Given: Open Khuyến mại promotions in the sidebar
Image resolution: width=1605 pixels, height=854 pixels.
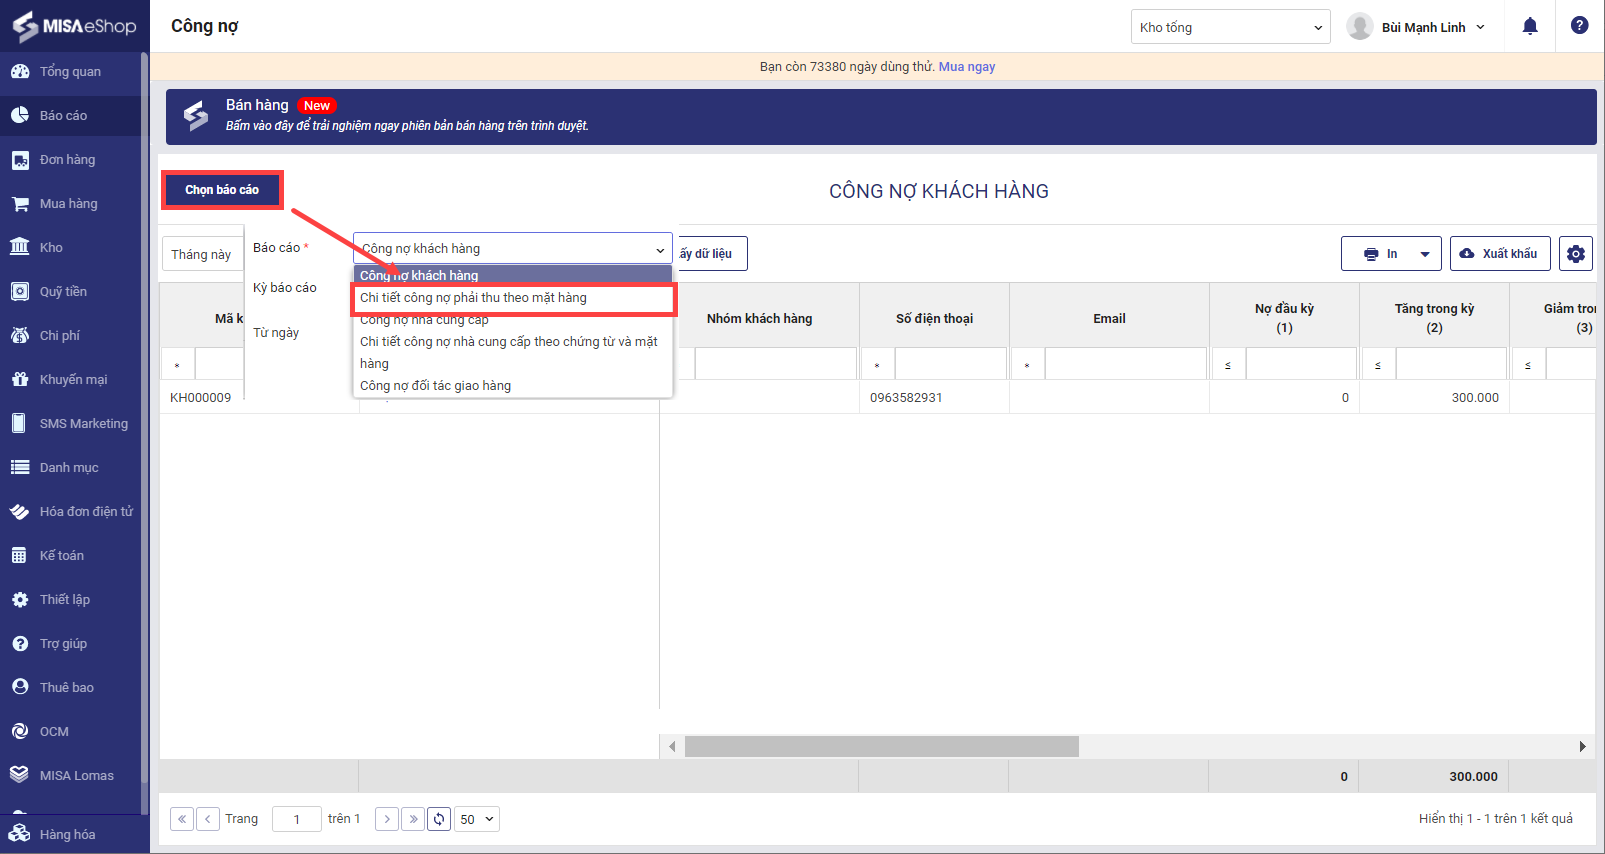Looking at the screenshot, I should (70, 380).
